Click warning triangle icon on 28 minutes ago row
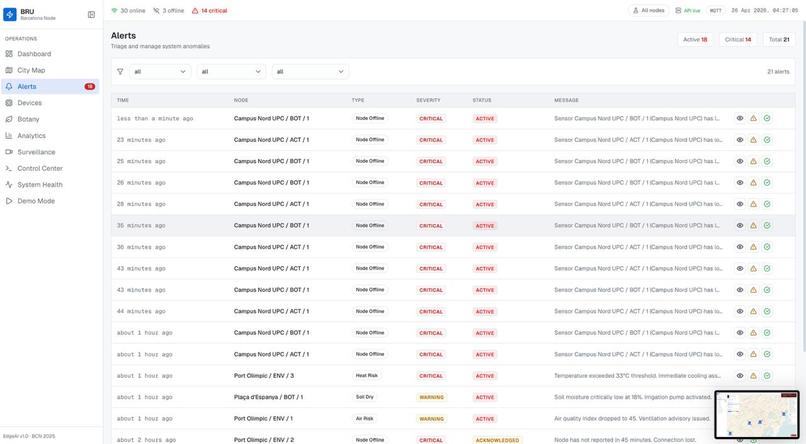Viewport: 806px width, 444px height. click(753, 204)
